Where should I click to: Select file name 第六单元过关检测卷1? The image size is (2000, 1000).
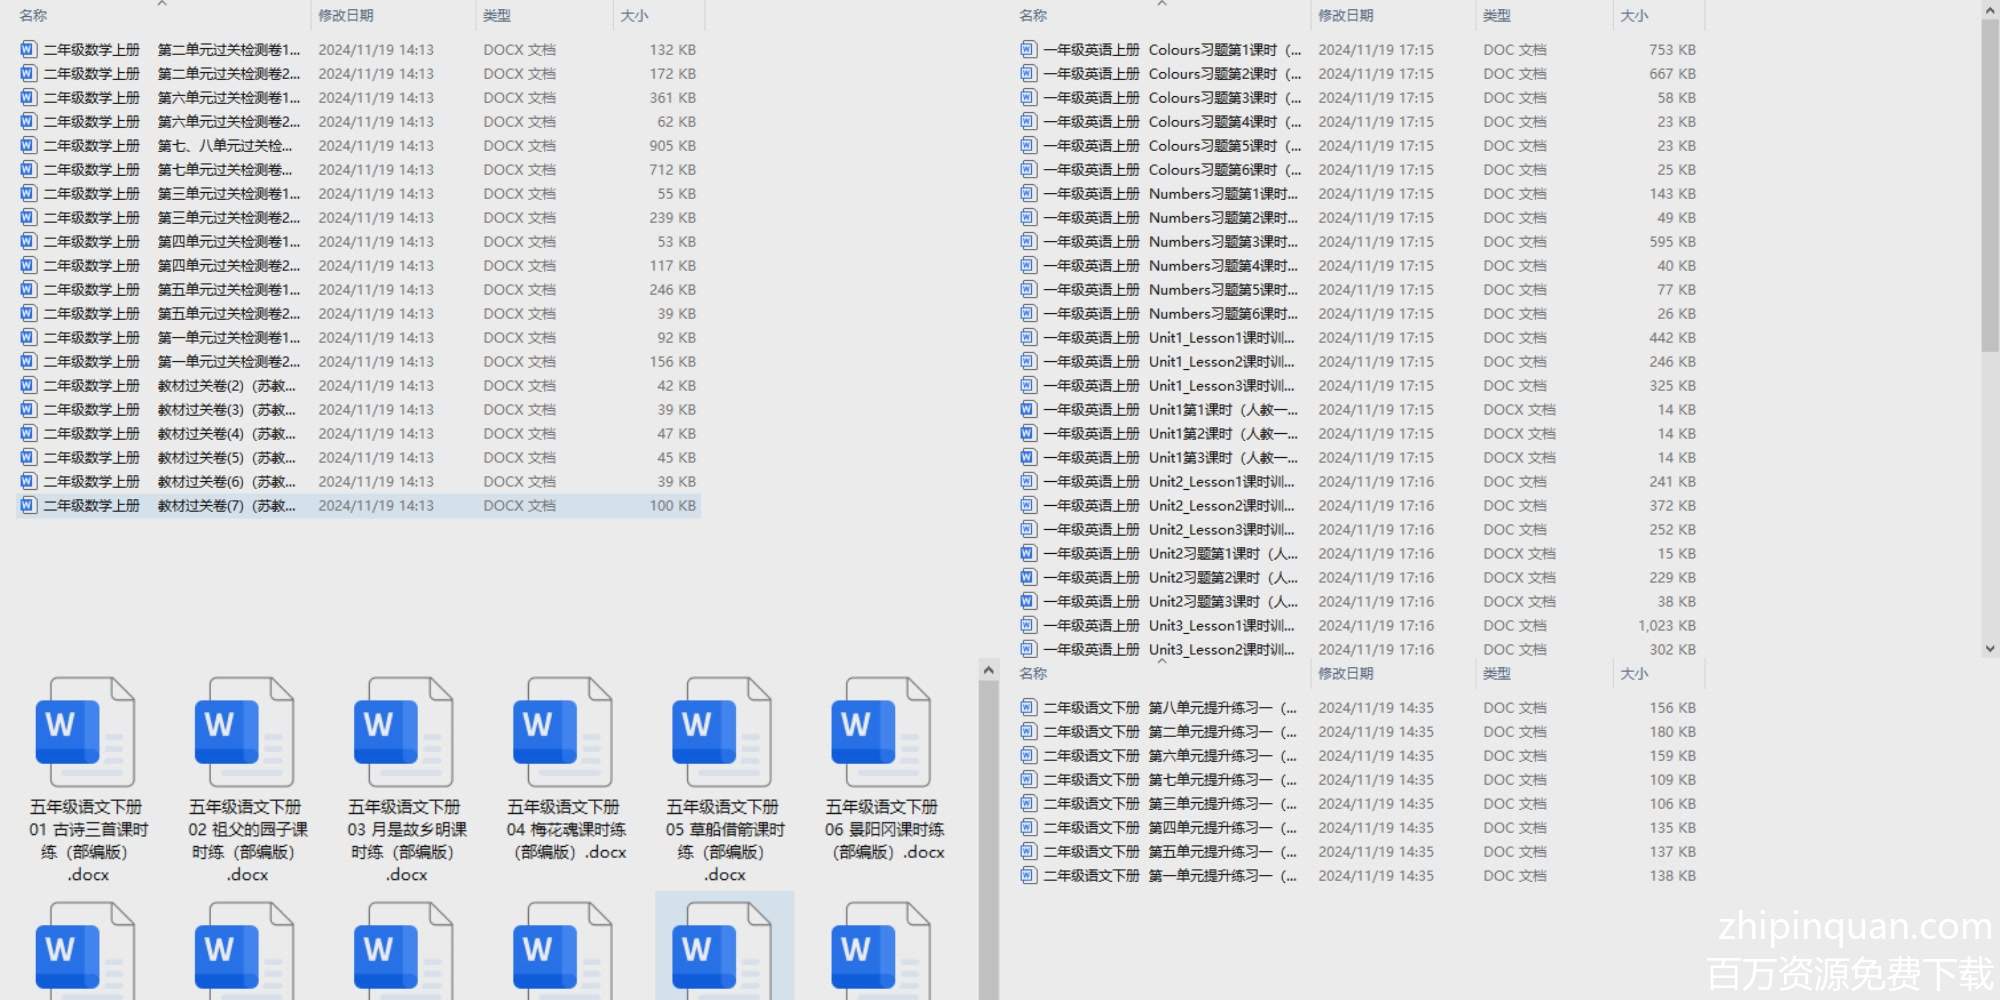pos(171,97)
